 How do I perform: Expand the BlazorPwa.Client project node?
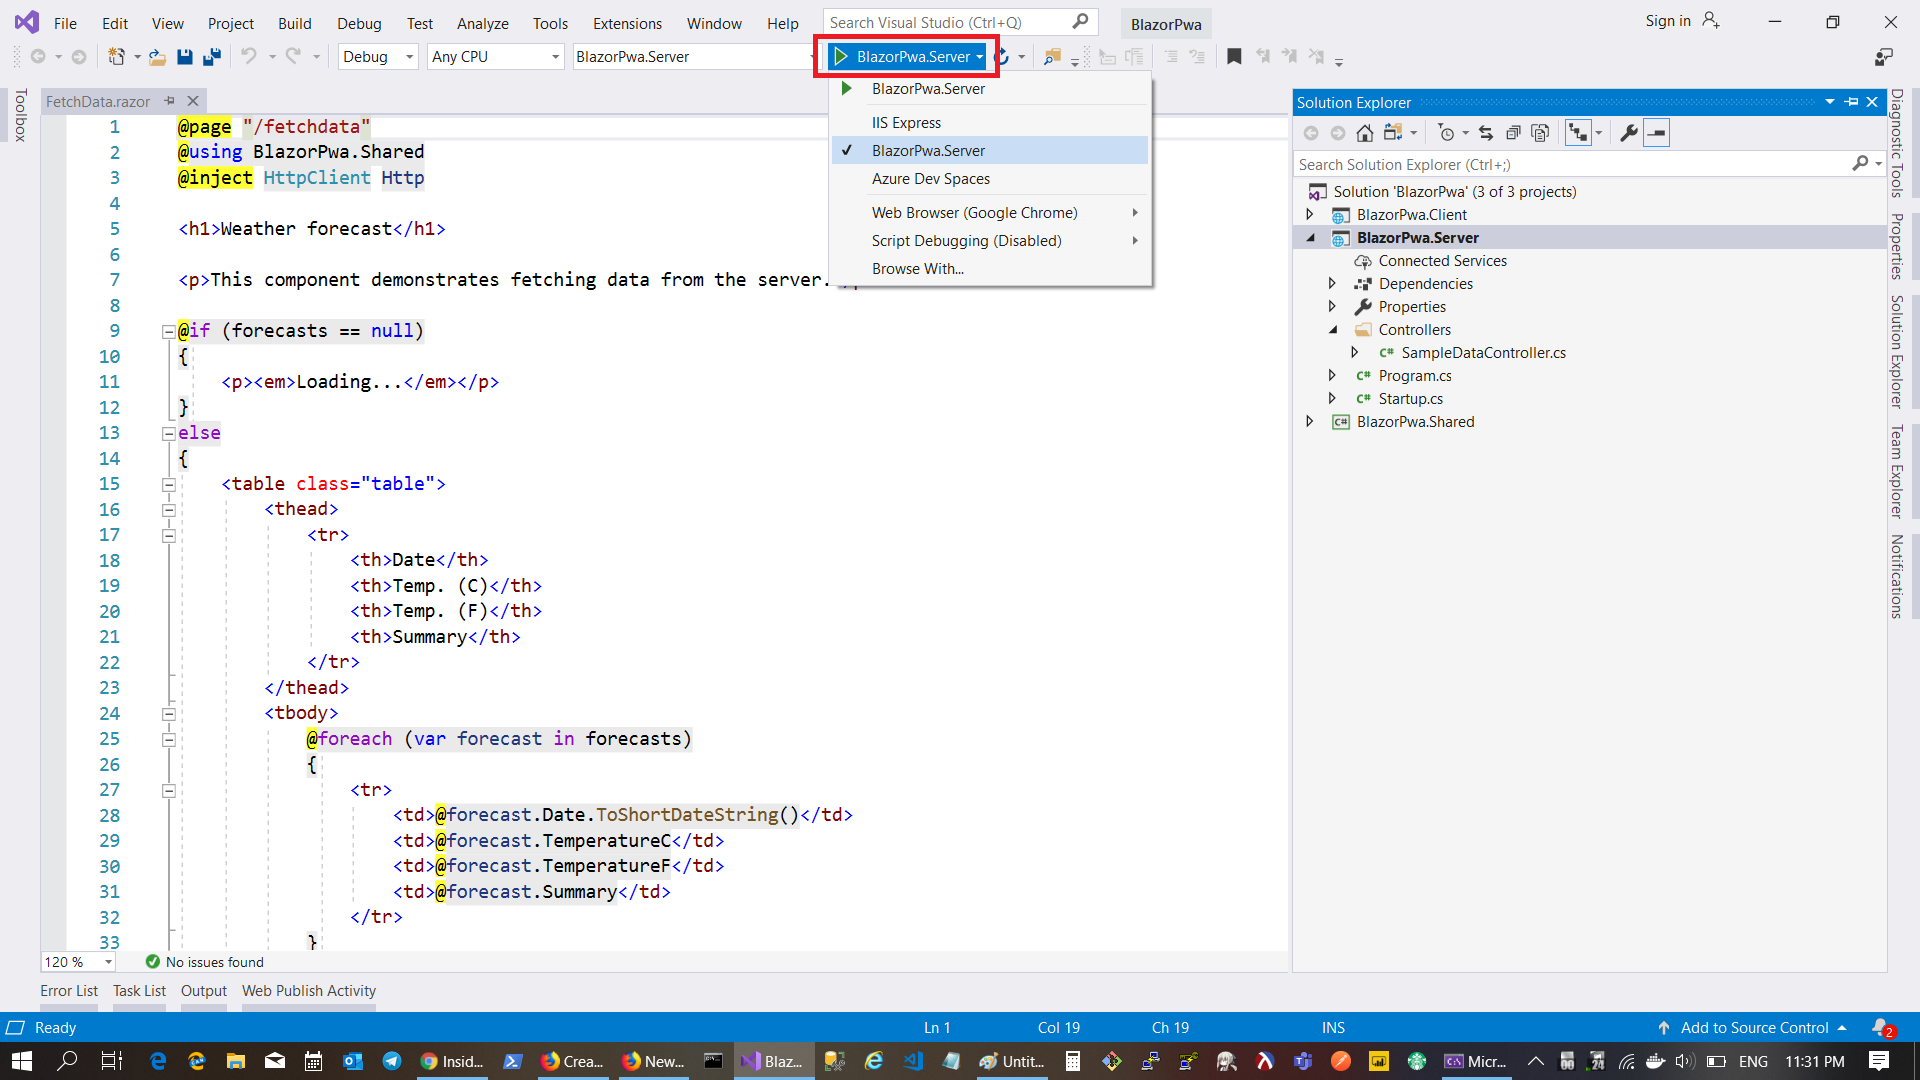[x=1310, y=214]
